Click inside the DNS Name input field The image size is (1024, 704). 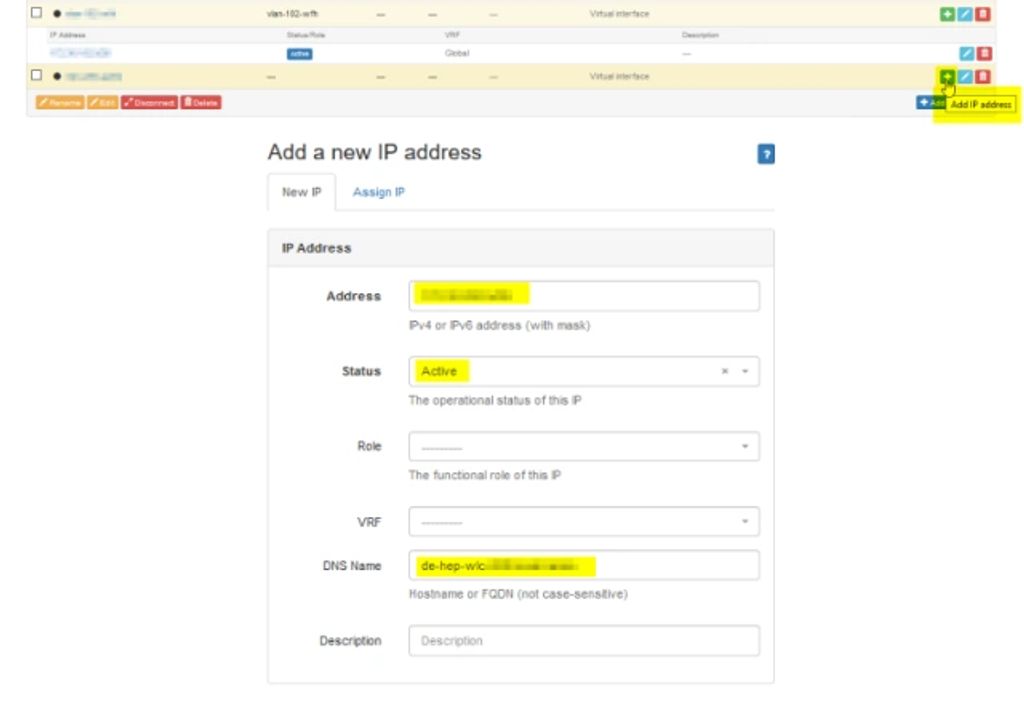[583, 565]
